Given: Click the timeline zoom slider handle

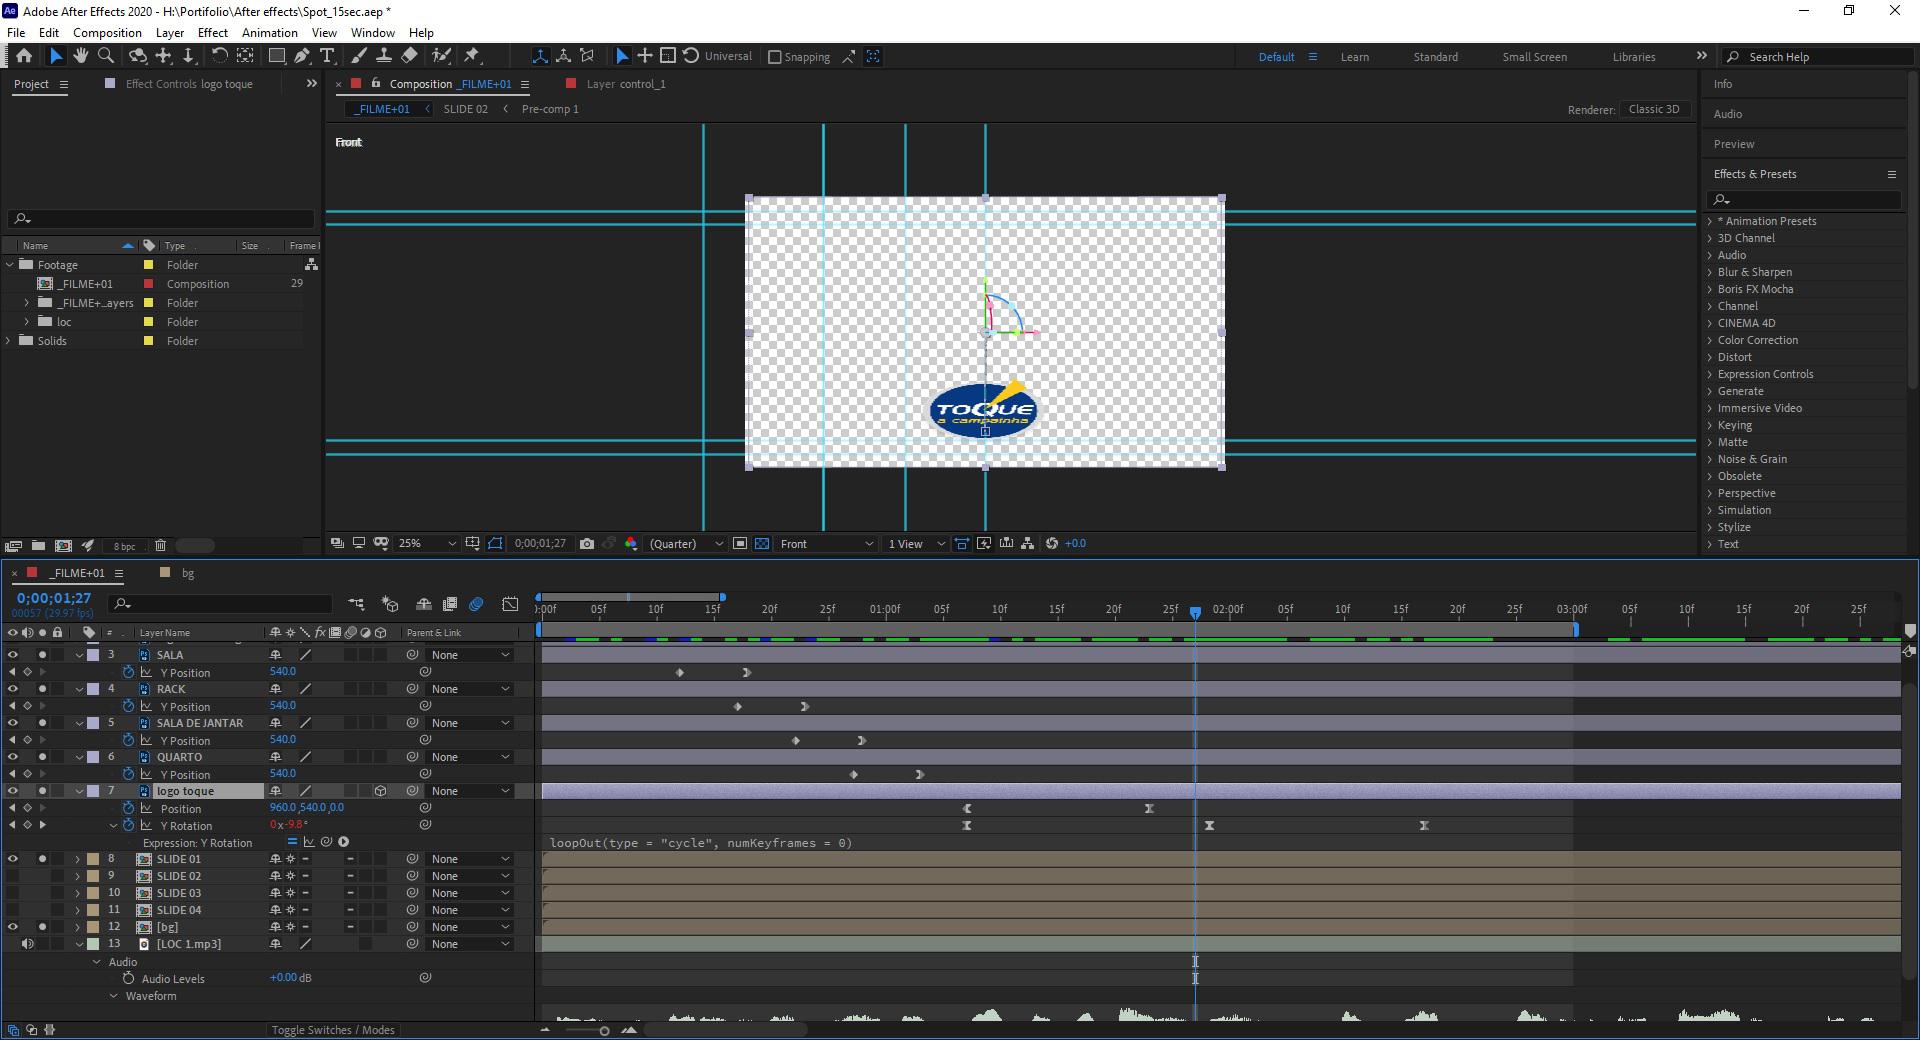Looking at the screenshot, I should [604, 1031].
